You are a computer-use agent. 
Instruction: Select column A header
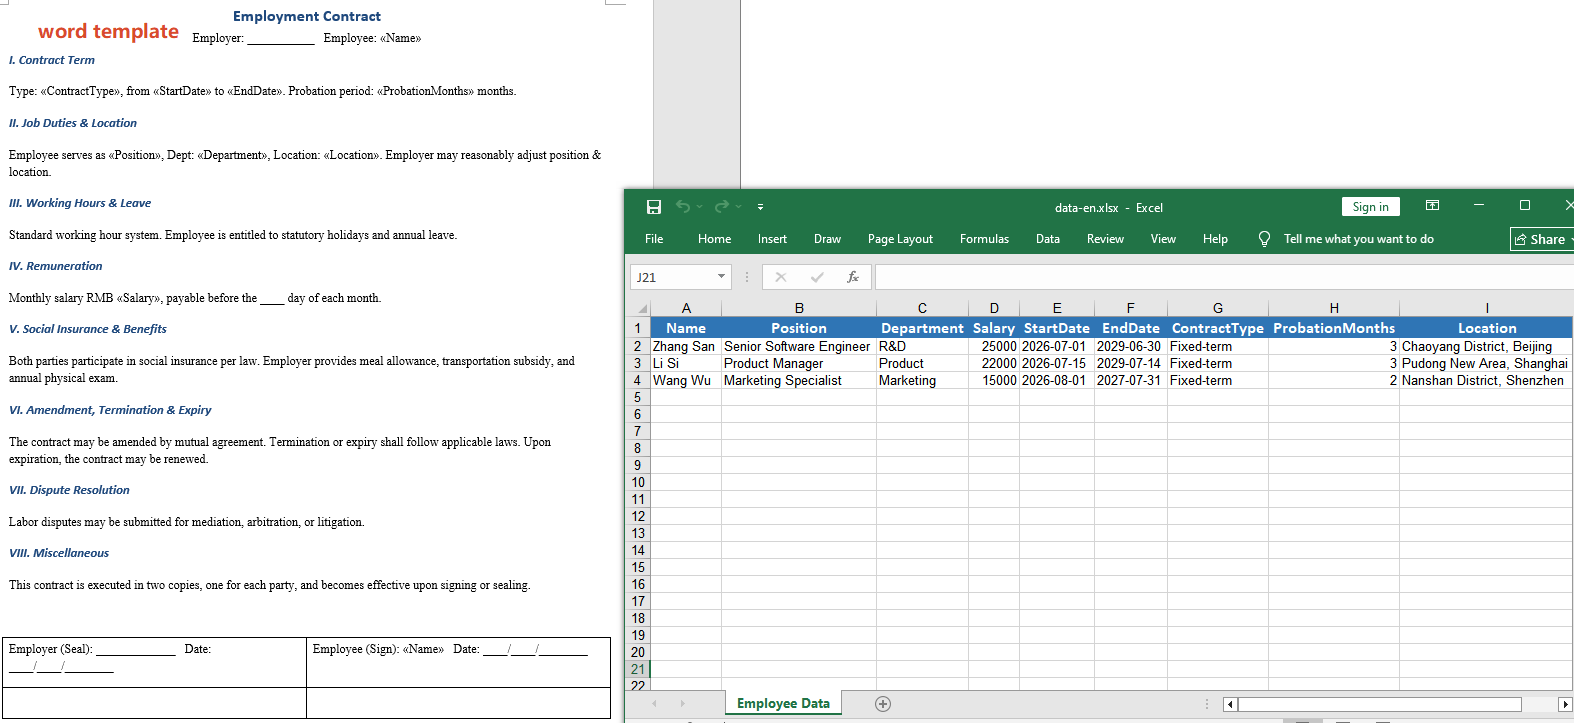(x=686, y=308)
